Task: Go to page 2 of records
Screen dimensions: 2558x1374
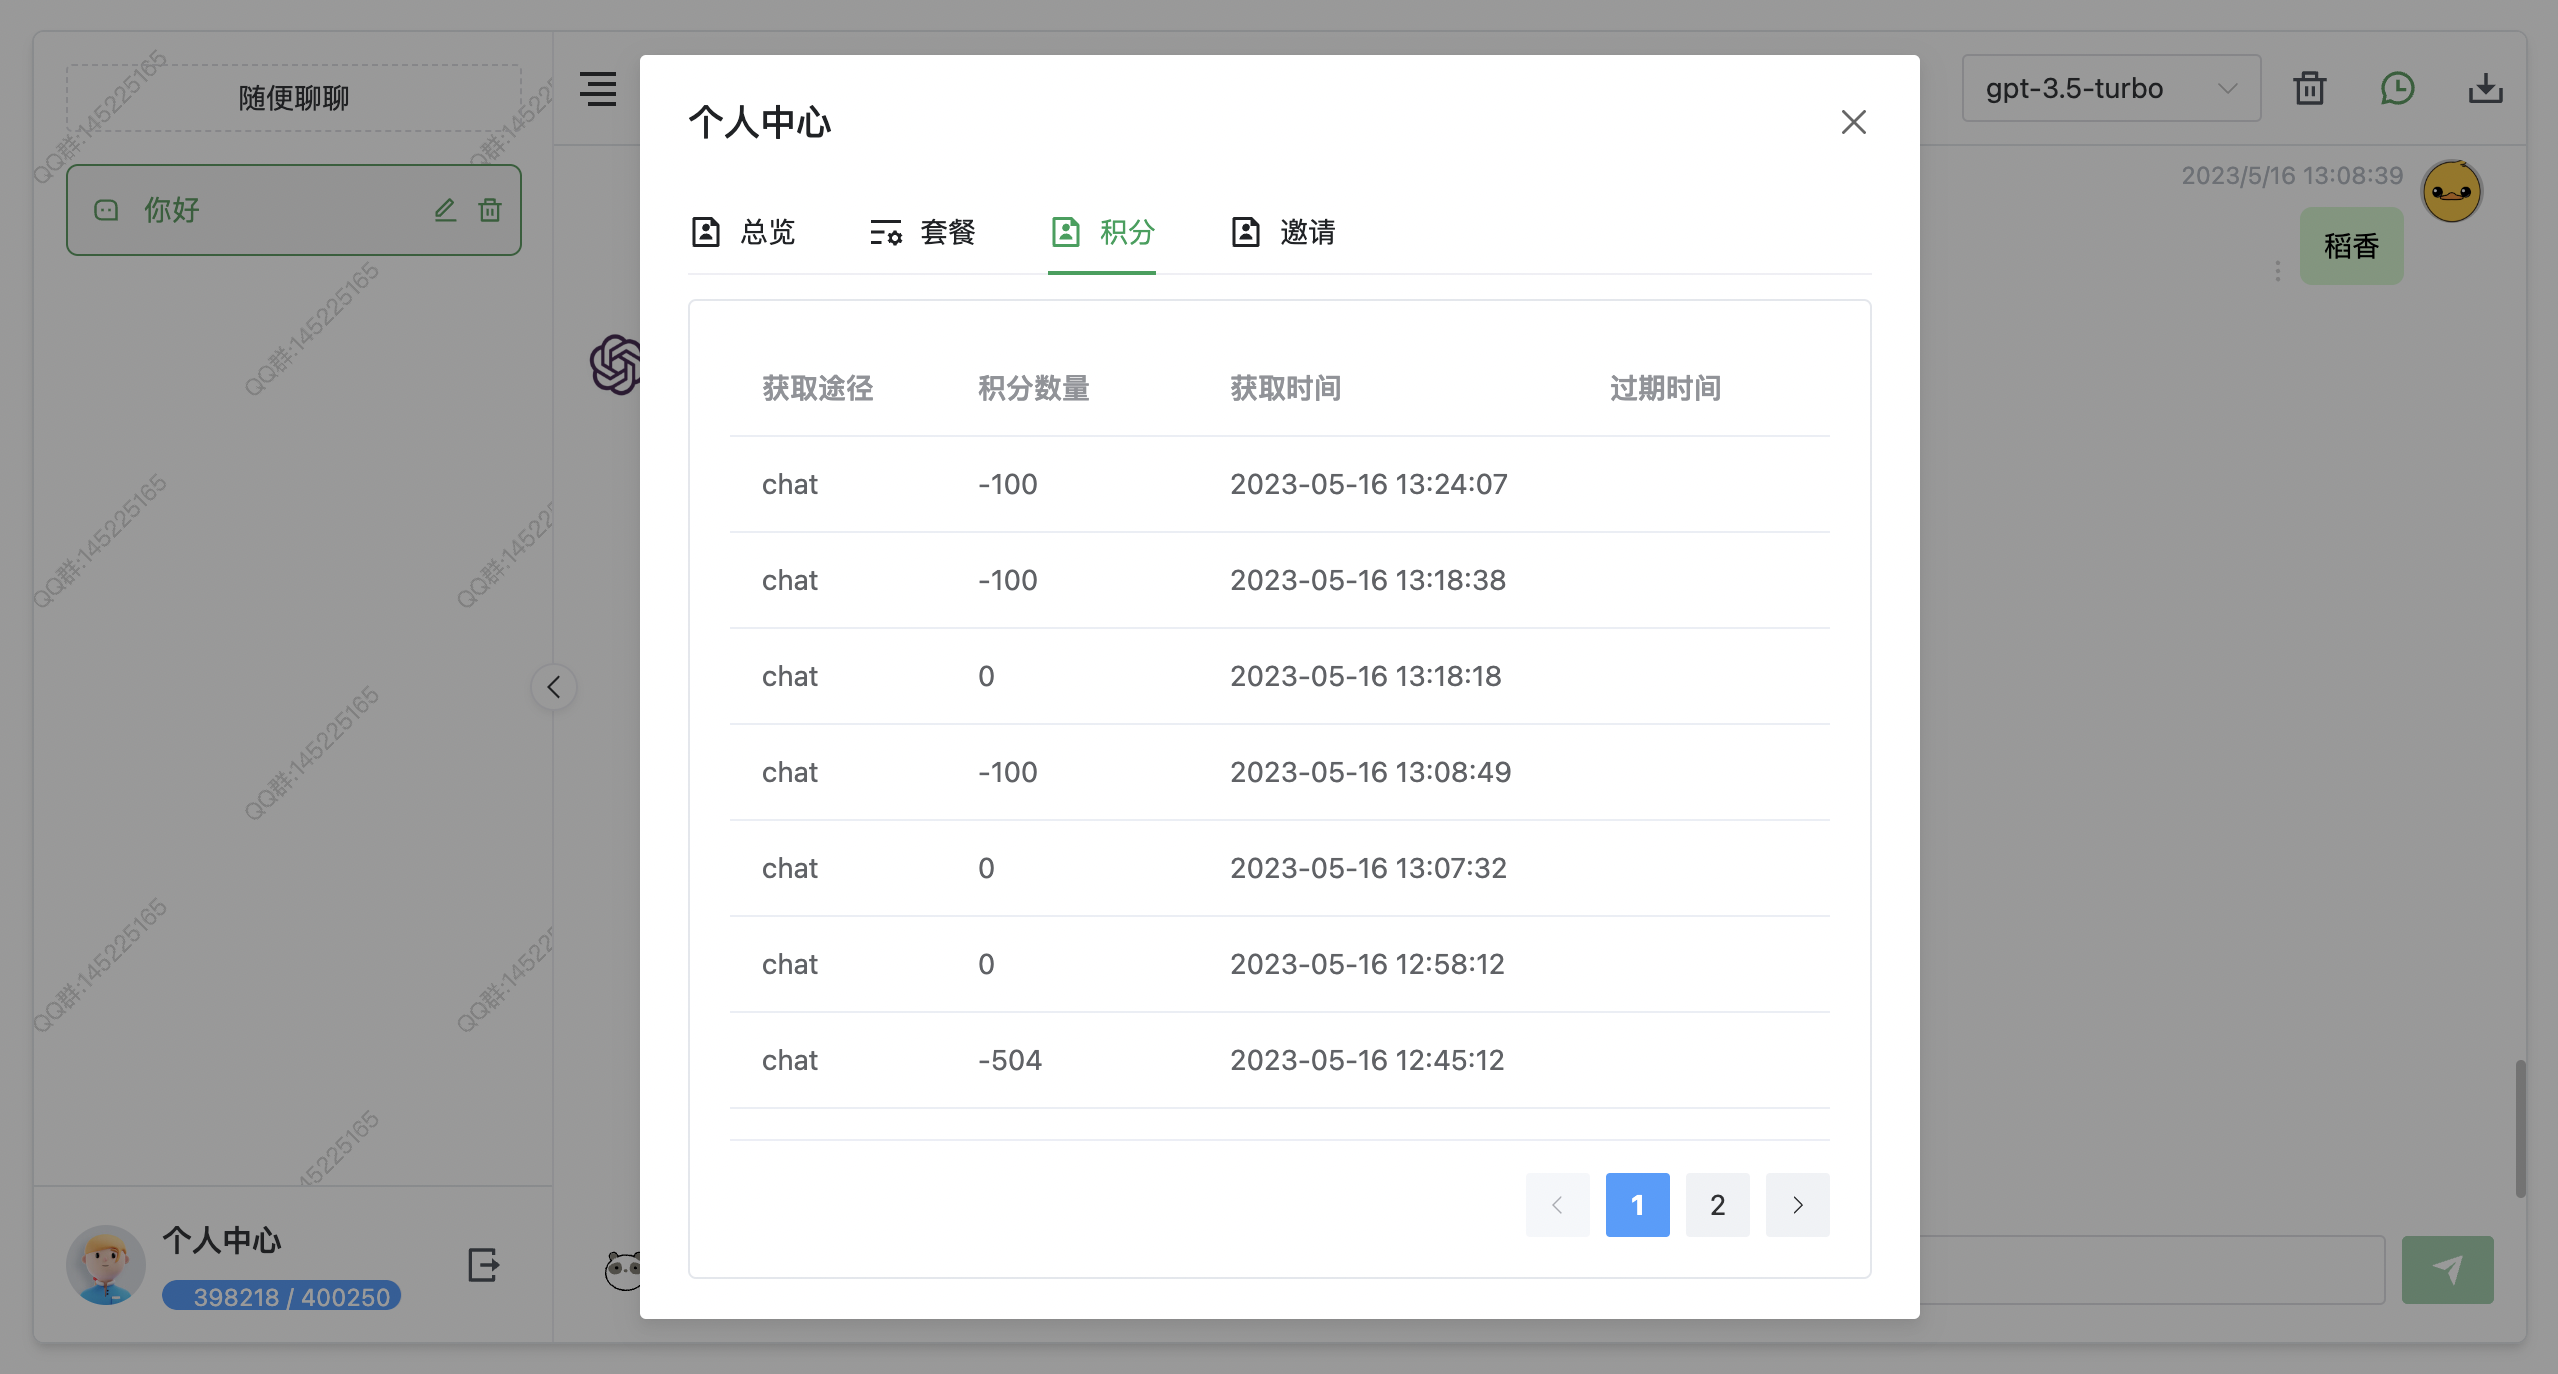Action: [1717, 1205]
